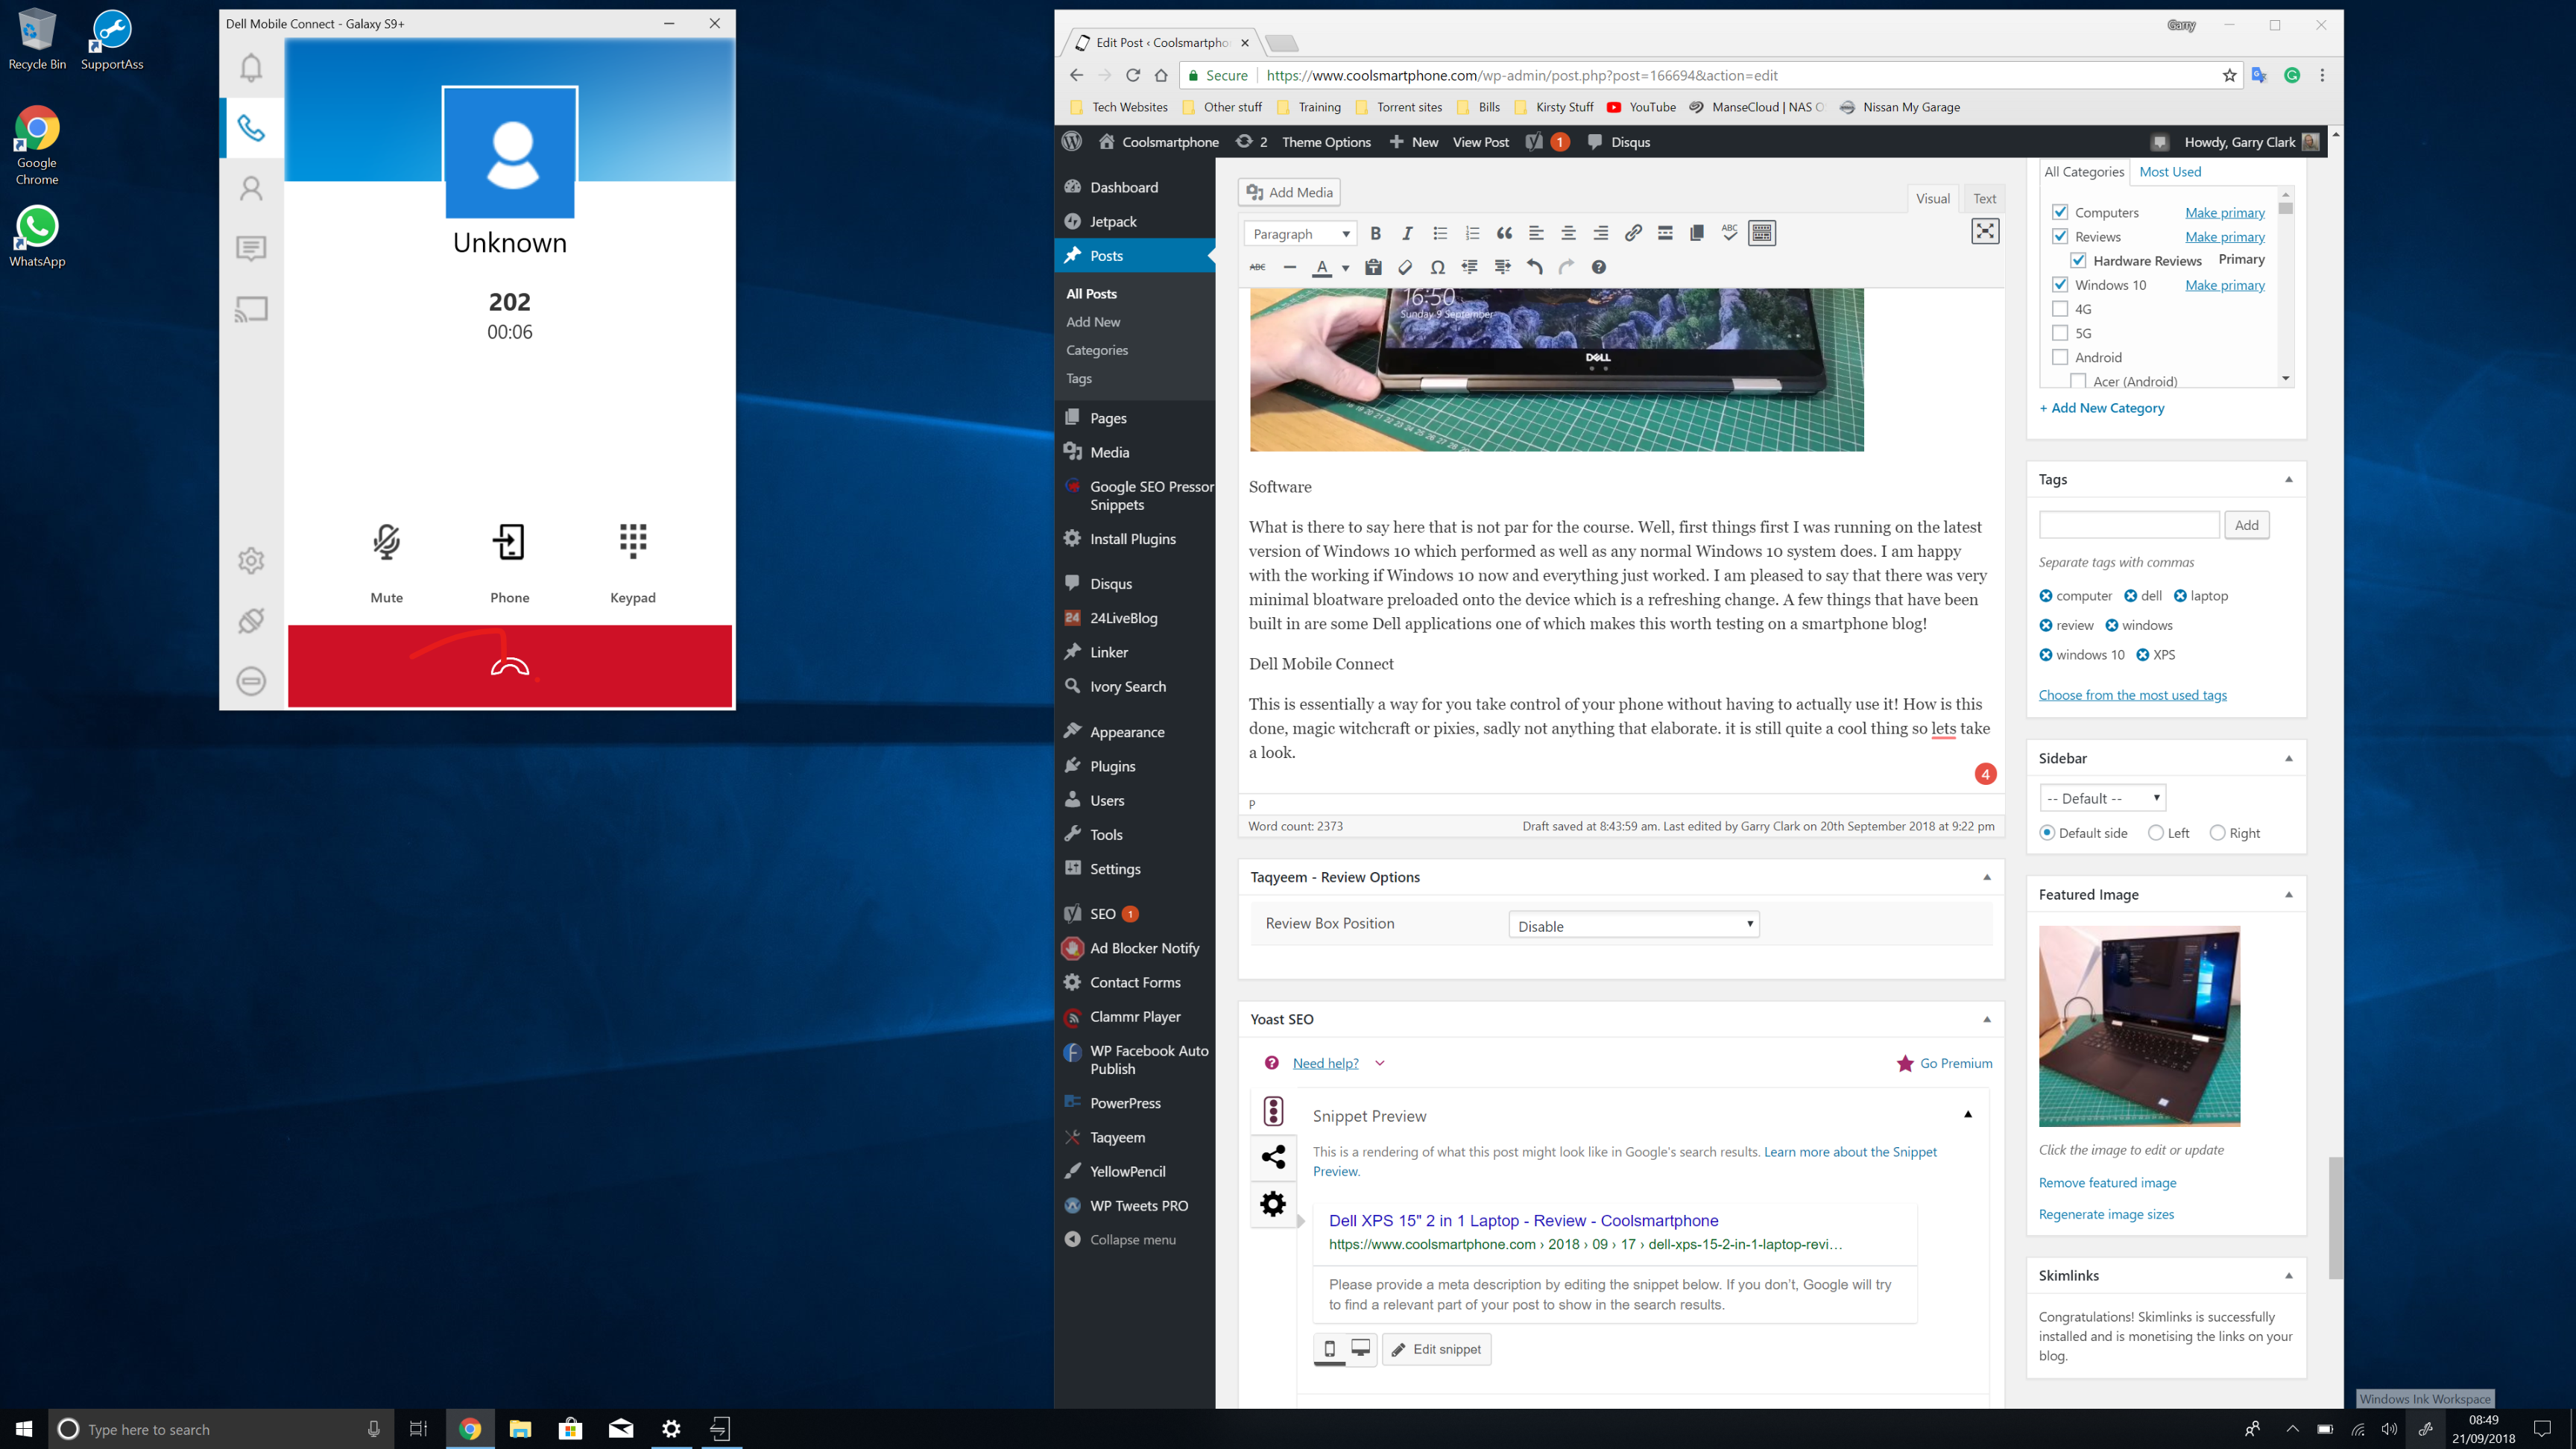Open screen mirroring icon in Dell Mobile Connect

click(x=251, y=309)
